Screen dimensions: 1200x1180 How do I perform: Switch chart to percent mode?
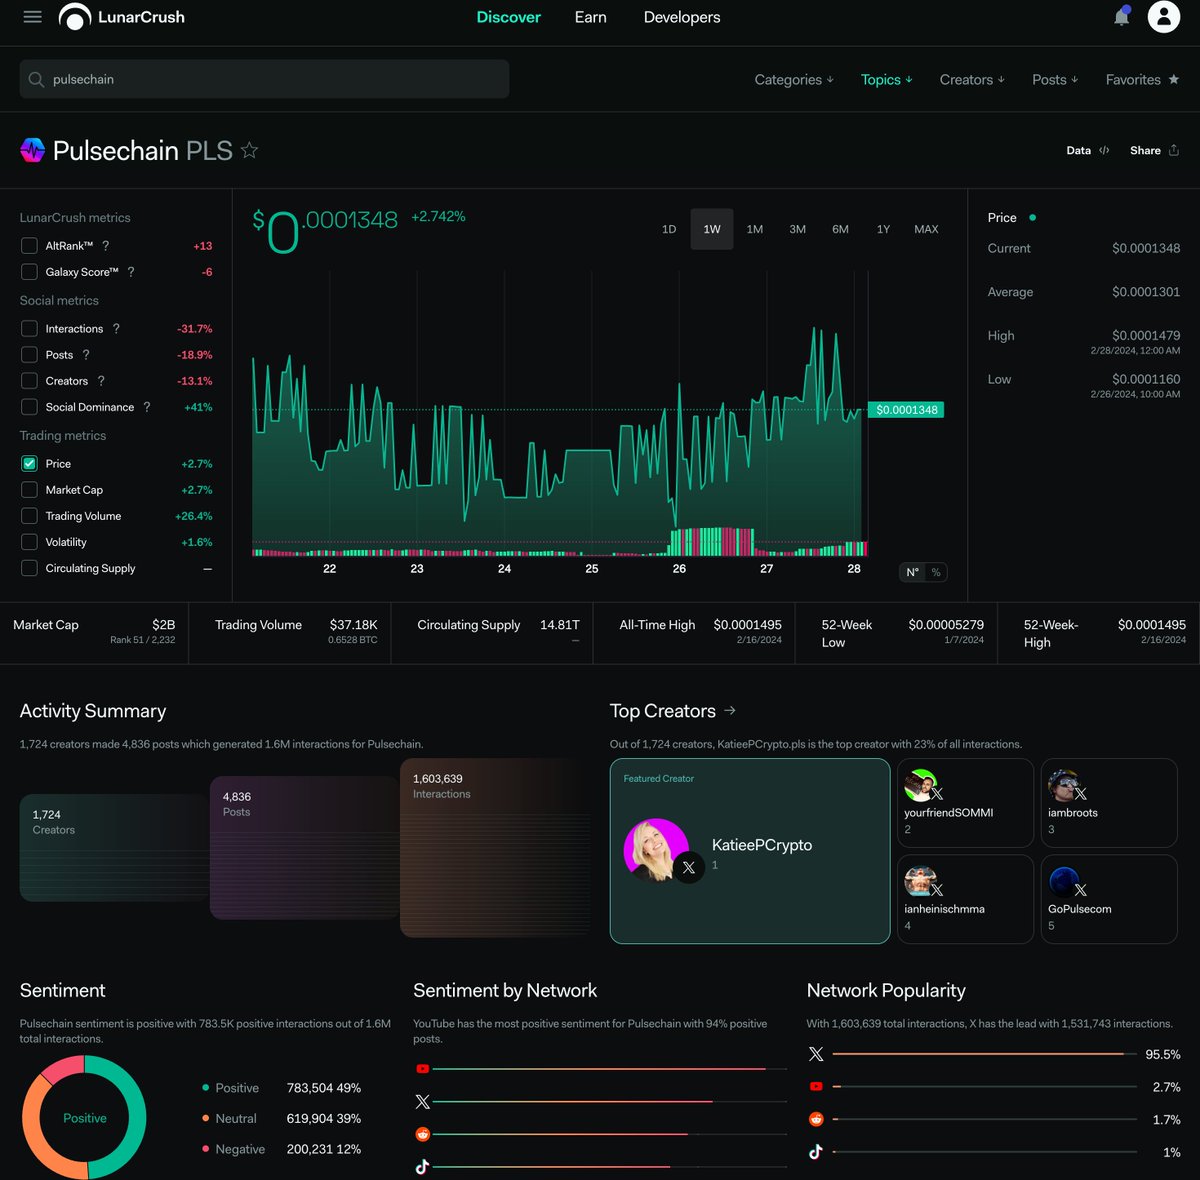936,572
